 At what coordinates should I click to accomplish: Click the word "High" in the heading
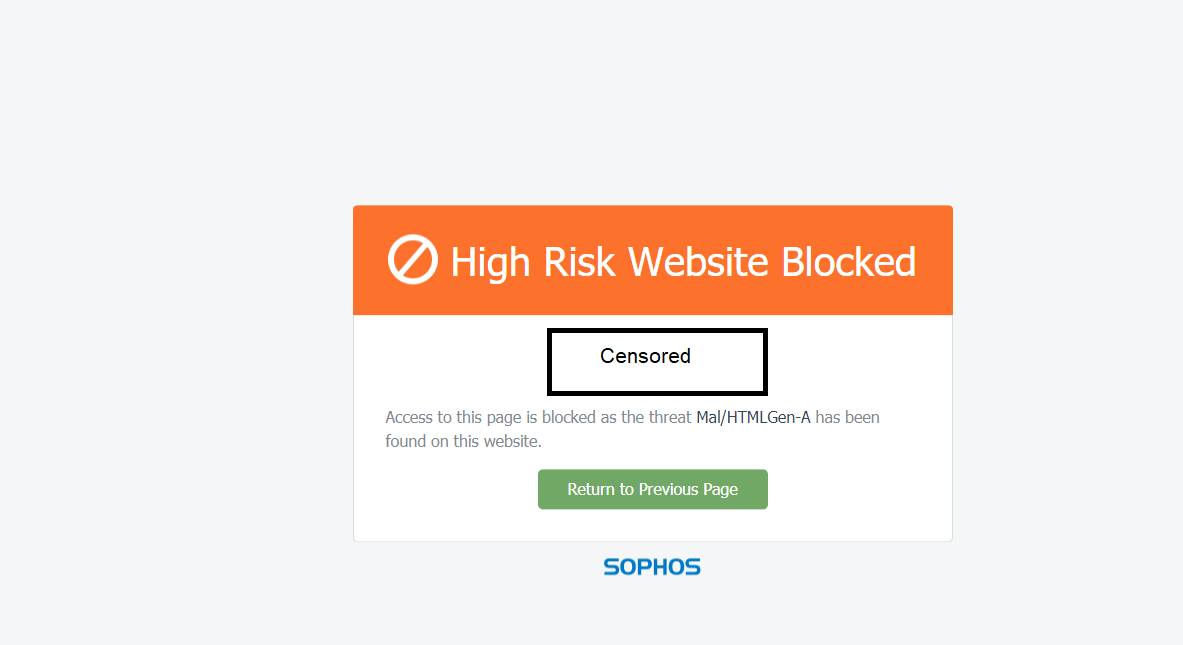coord(491,262)
